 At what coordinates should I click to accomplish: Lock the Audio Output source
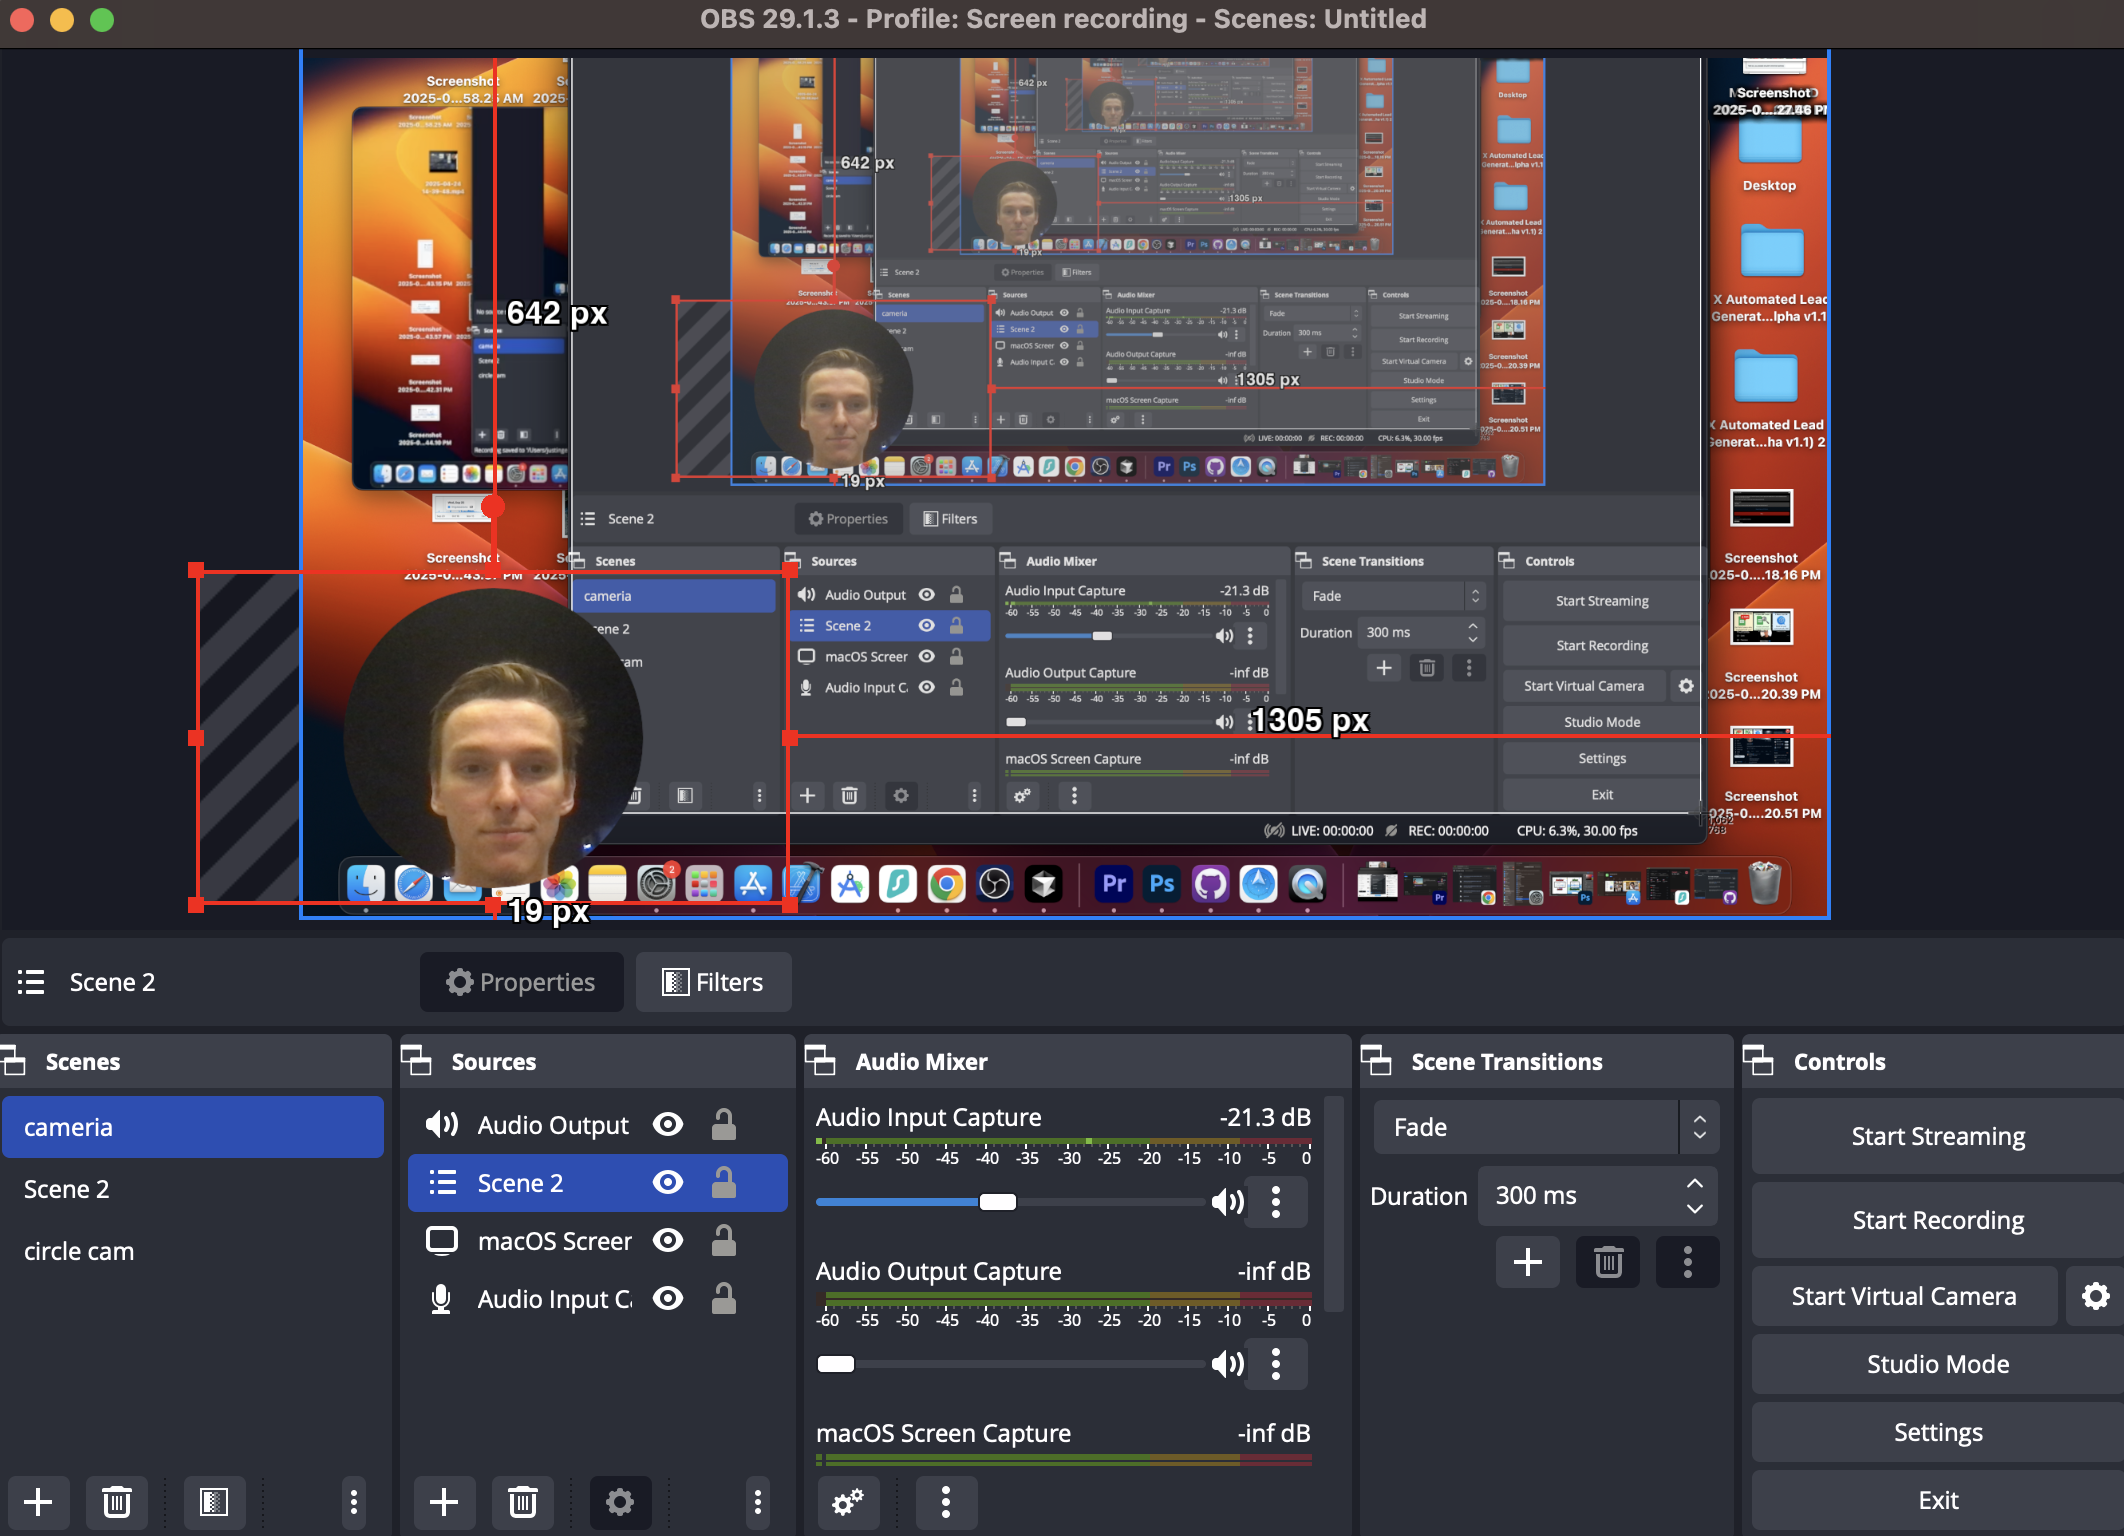[x=724, y=1125]
